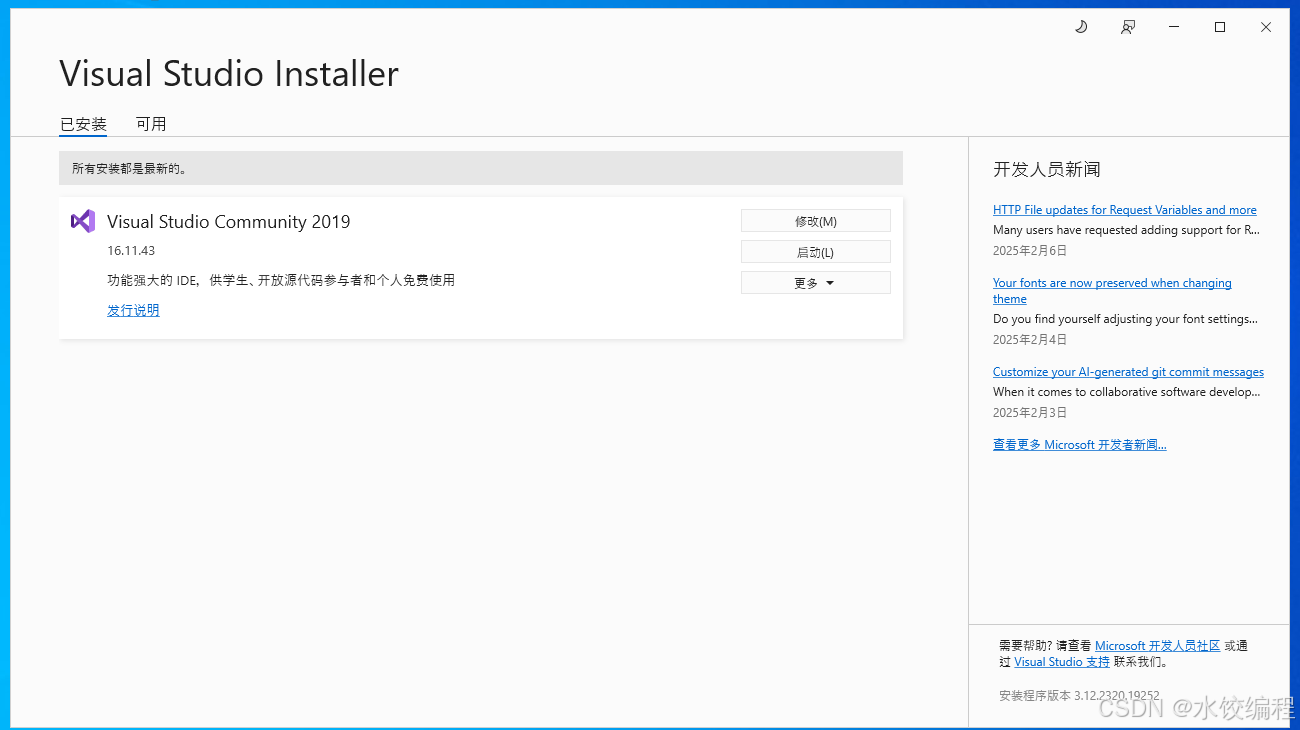This screenshot has width=1300, height=730.
Task: Open 查看更多 Microsoft 开发者新闻 link
Action: [x=1080, y=445]
